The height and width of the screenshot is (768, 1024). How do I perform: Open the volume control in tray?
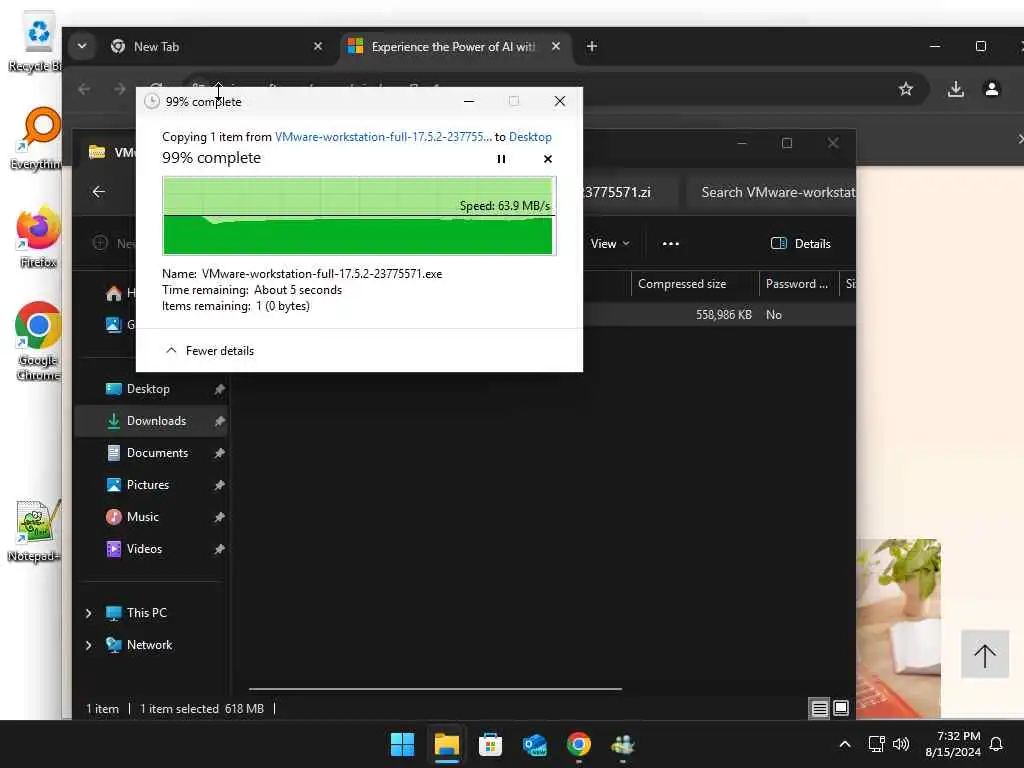[901, 744]
